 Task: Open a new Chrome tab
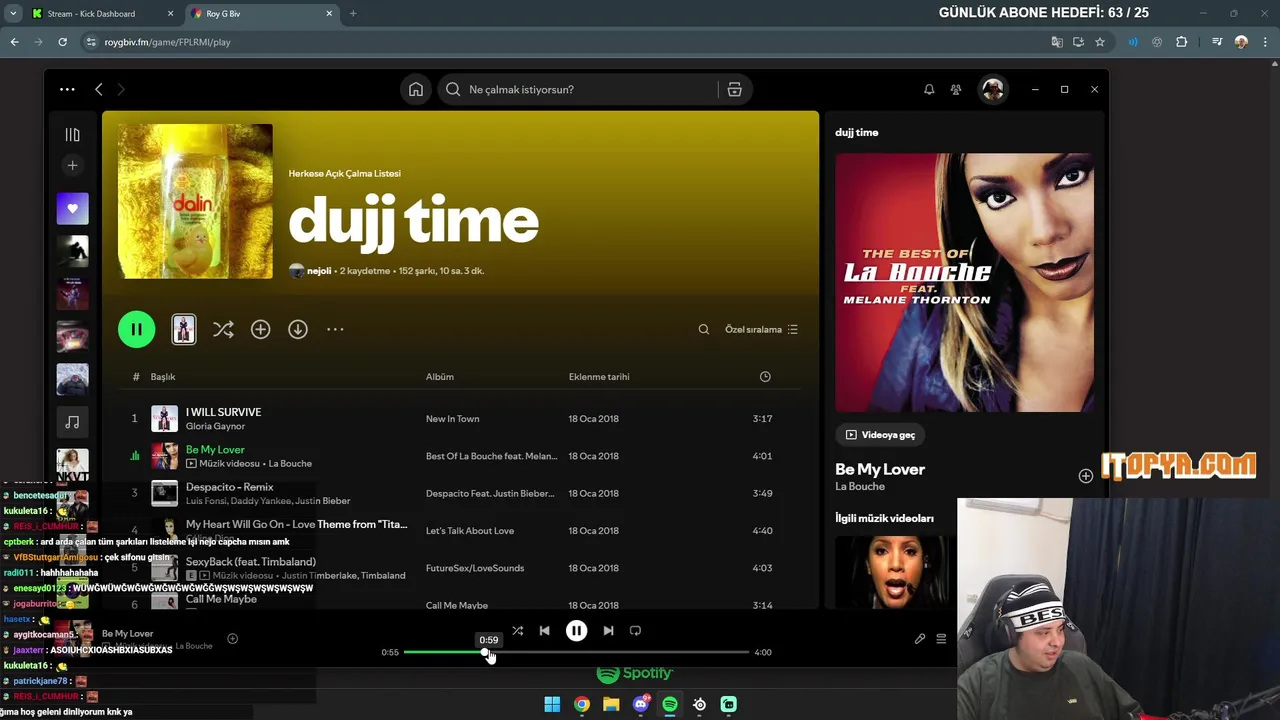[x=352, y=14]
